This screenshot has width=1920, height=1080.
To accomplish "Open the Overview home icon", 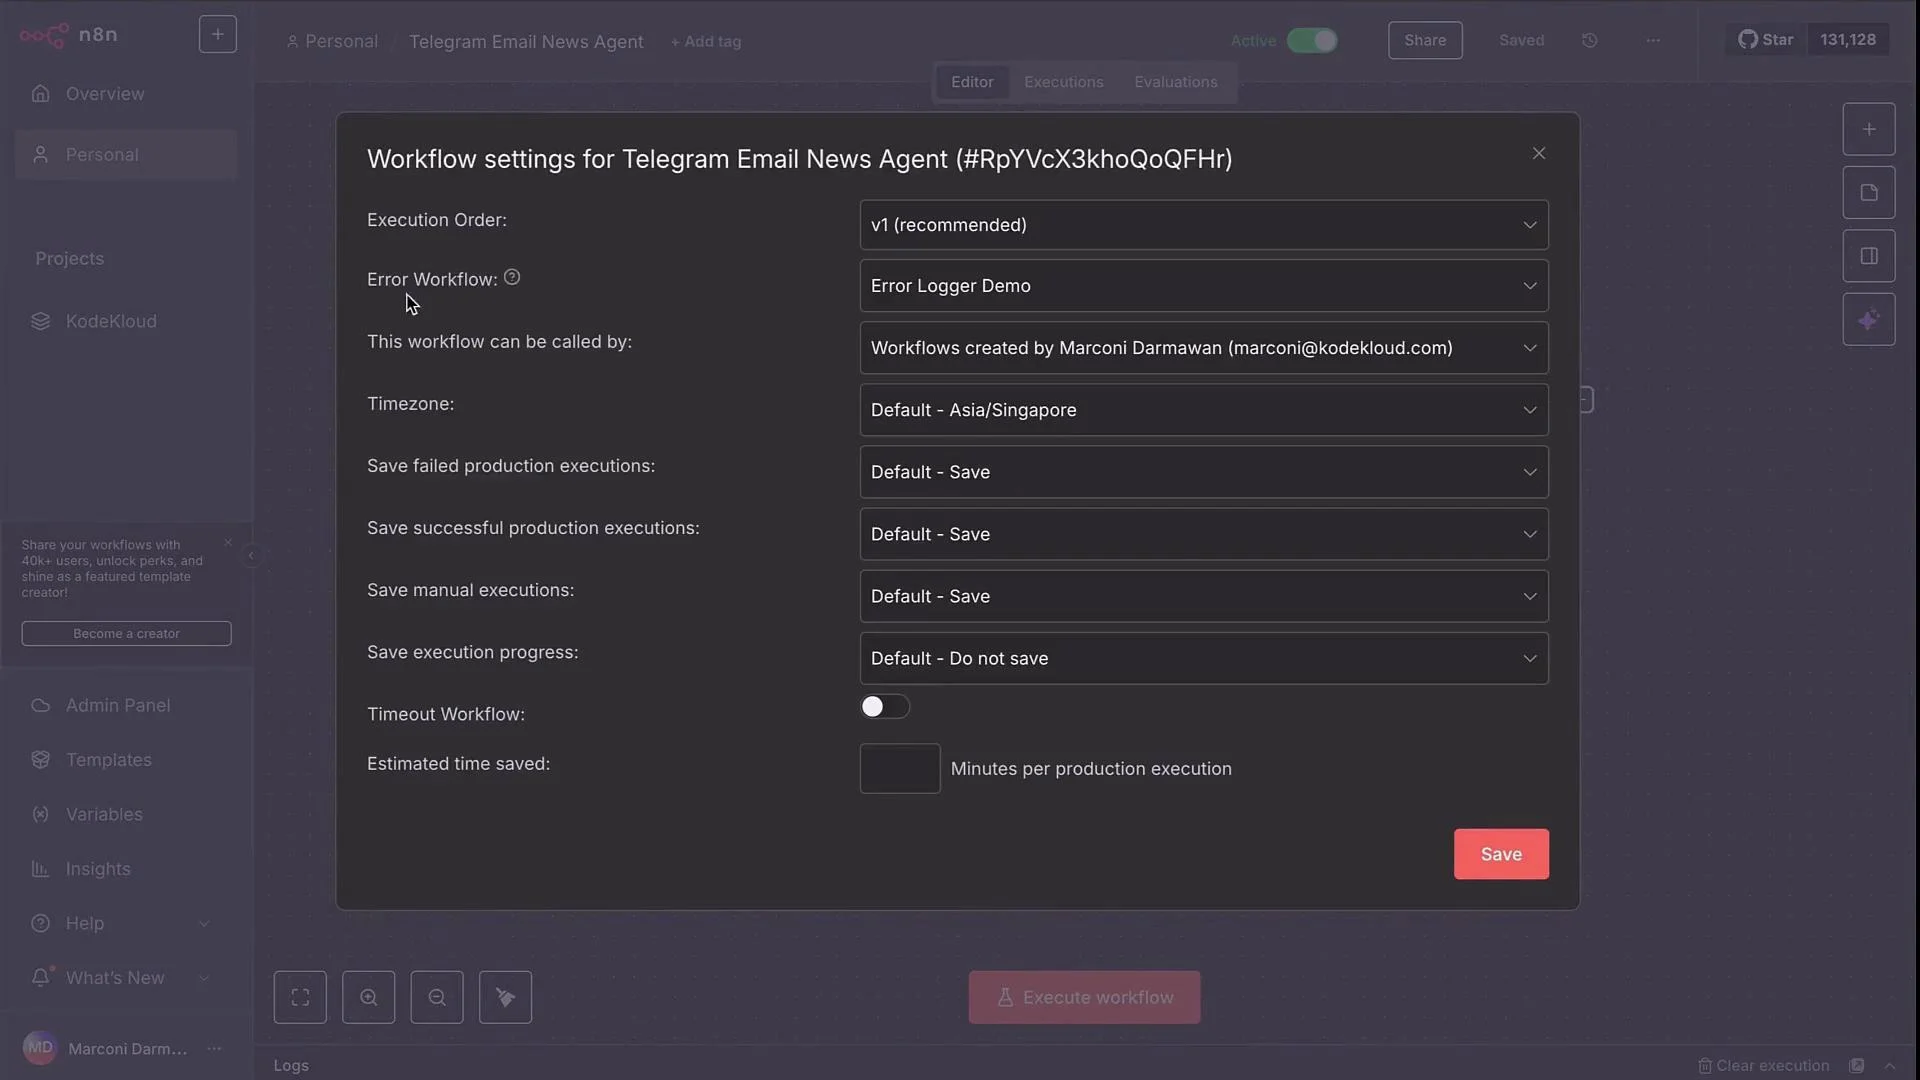I will [40, 93].
